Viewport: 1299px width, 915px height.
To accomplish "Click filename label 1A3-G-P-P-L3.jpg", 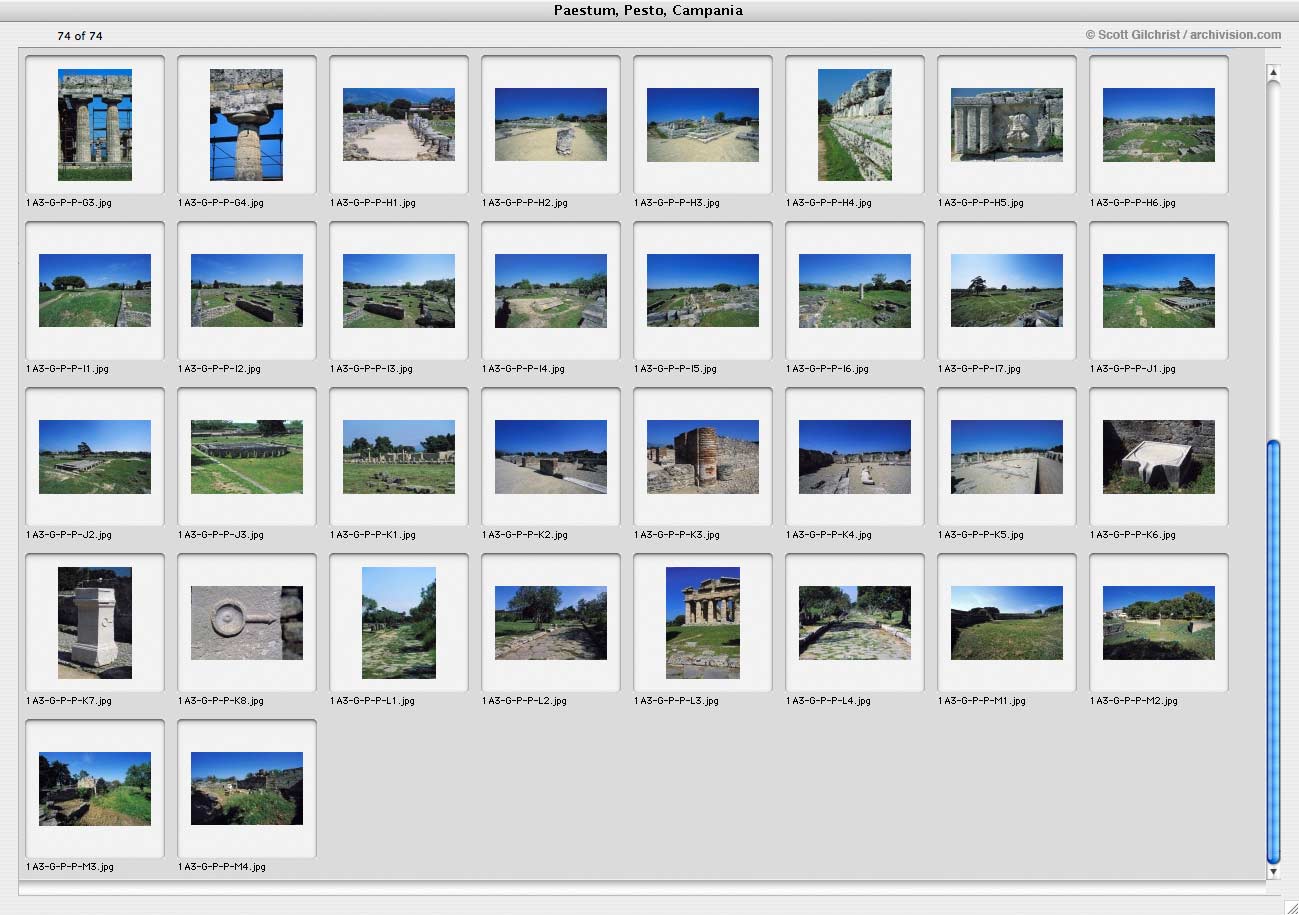I will (676, 701).
